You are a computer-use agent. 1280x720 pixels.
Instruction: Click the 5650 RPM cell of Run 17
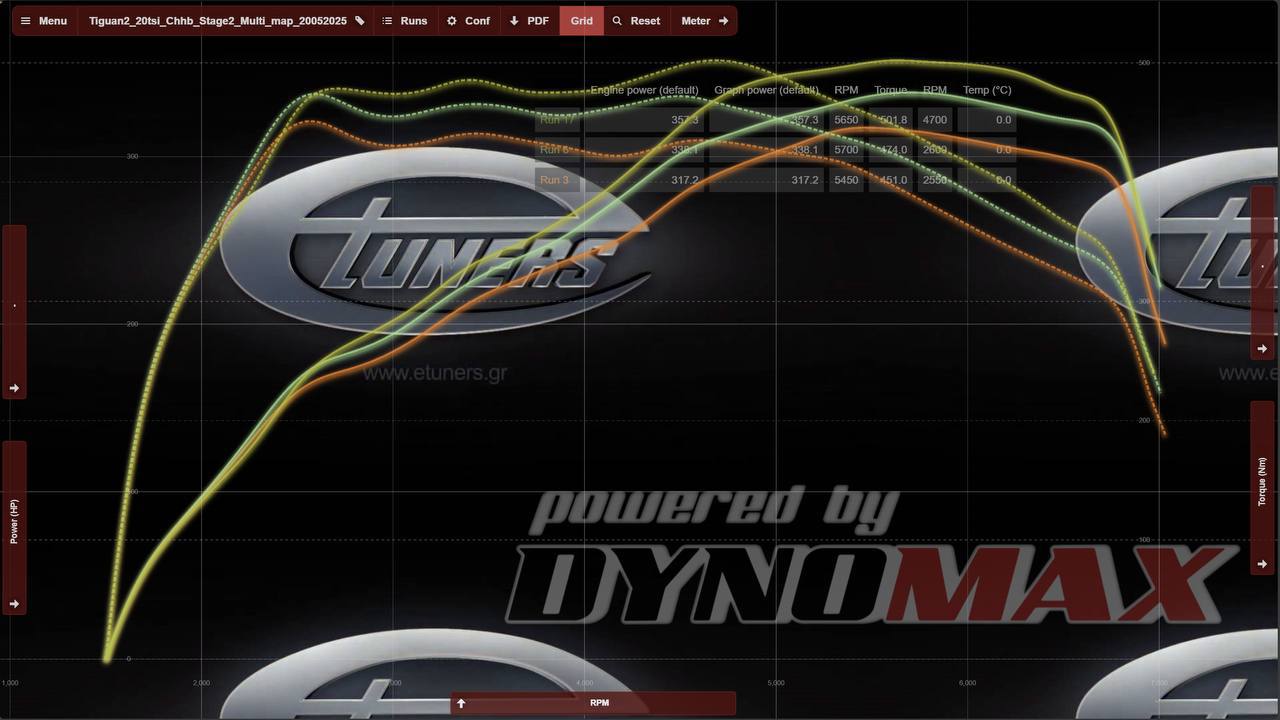pos(846,120)
